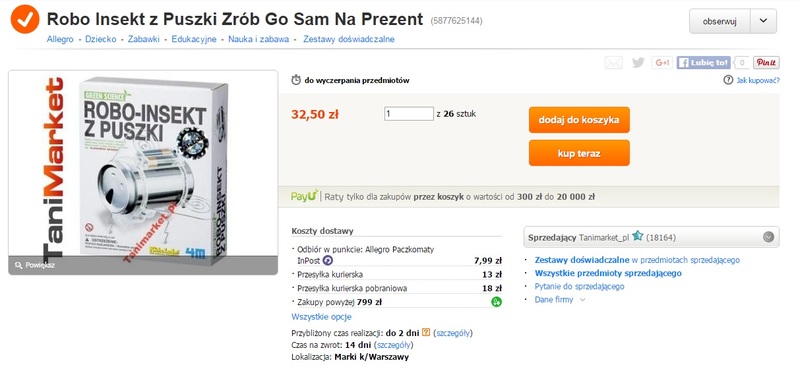Image resolution: width=800 pixels, height=369 pixels.
Task: Expand Dane firmy details
Action: pyautogui.click(x=559, y=300)
